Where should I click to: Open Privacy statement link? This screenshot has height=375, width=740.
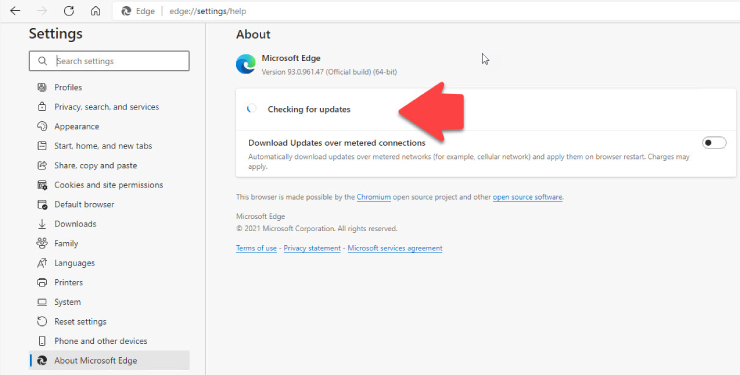click(312, 248)
